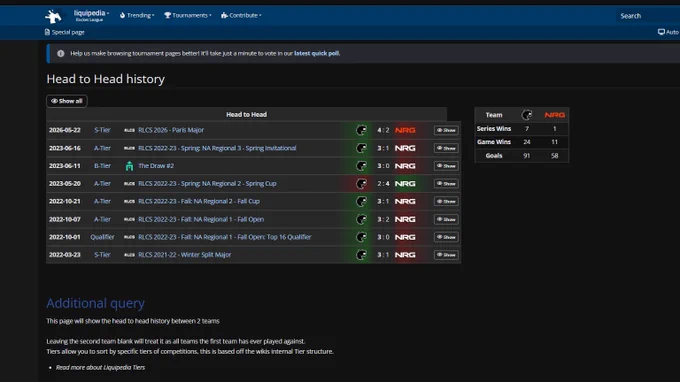This screenshot has height=382, width=680.
Task: Click S-Tier link in Winter Split Major row
Action: [x=102, y=255]
